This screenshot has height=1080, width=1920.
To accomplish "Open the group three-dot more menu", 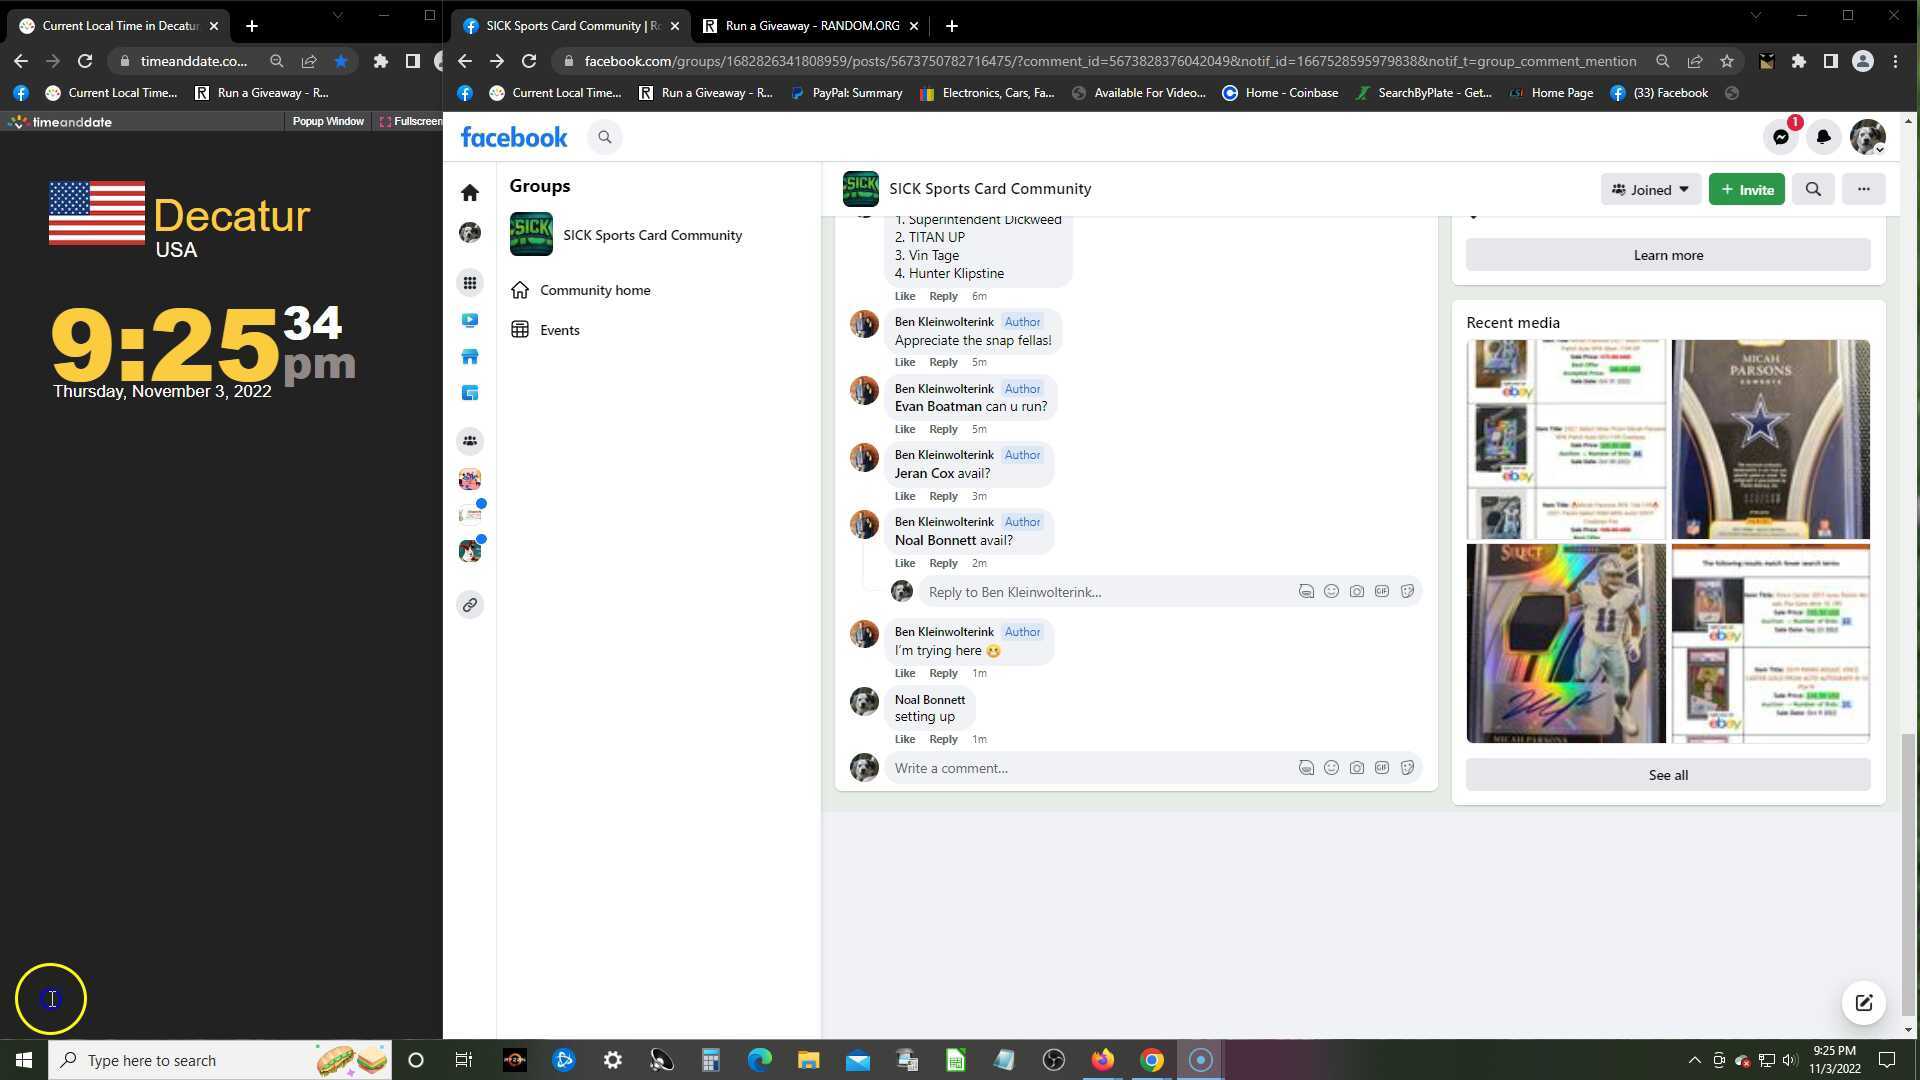I will click(x=1863, y=189).
